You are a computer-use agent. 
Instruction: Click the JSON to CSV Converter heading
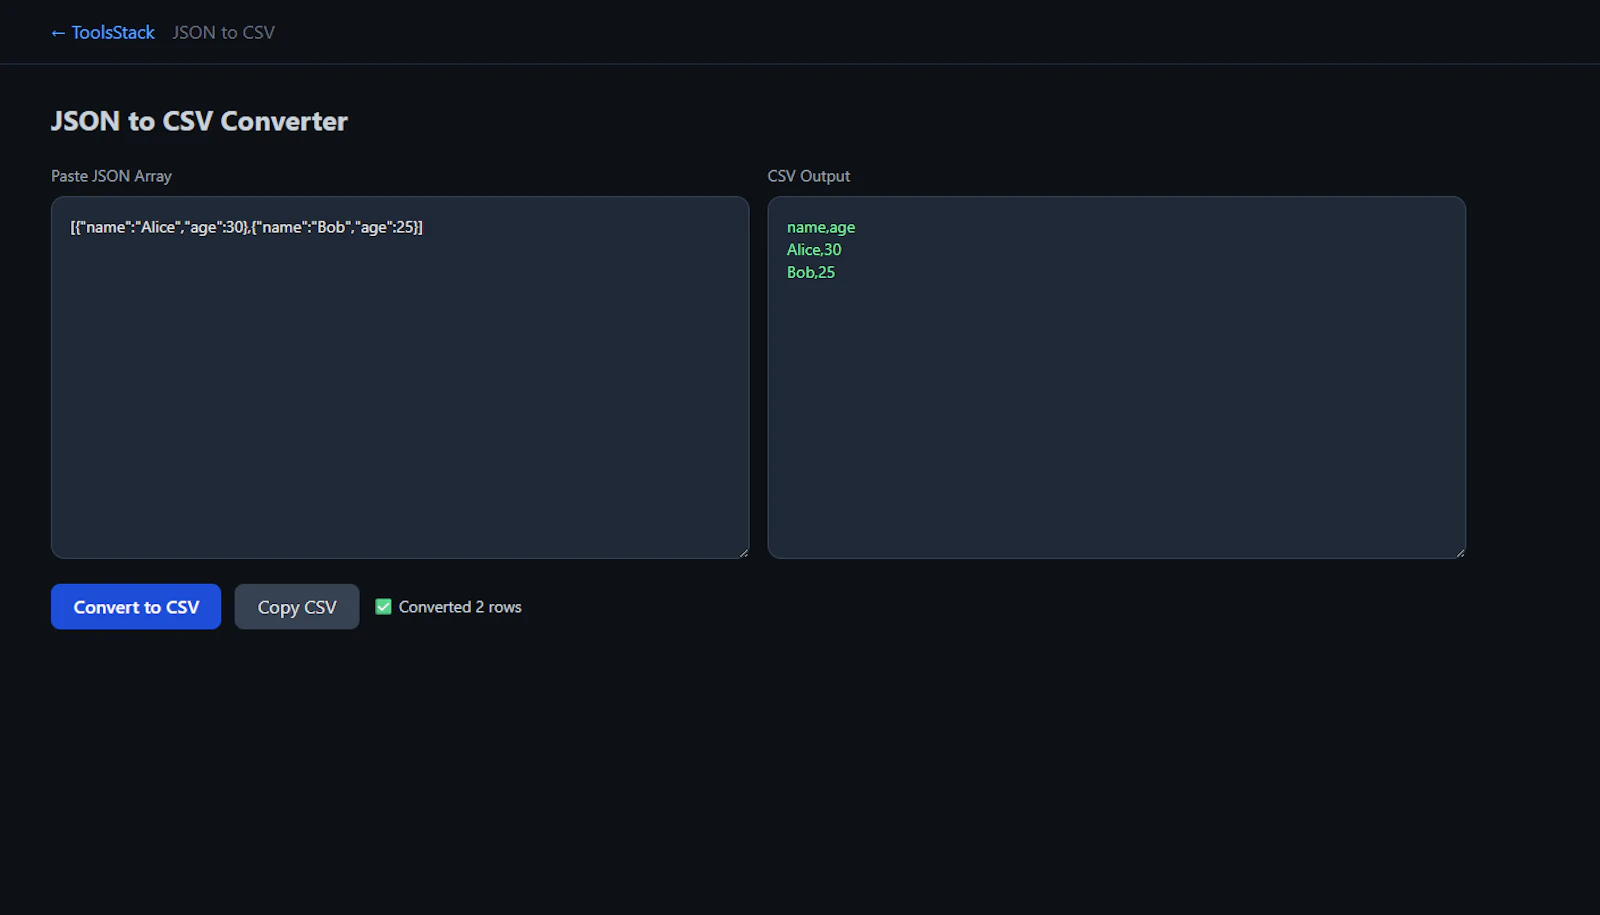tap(199, 121)
